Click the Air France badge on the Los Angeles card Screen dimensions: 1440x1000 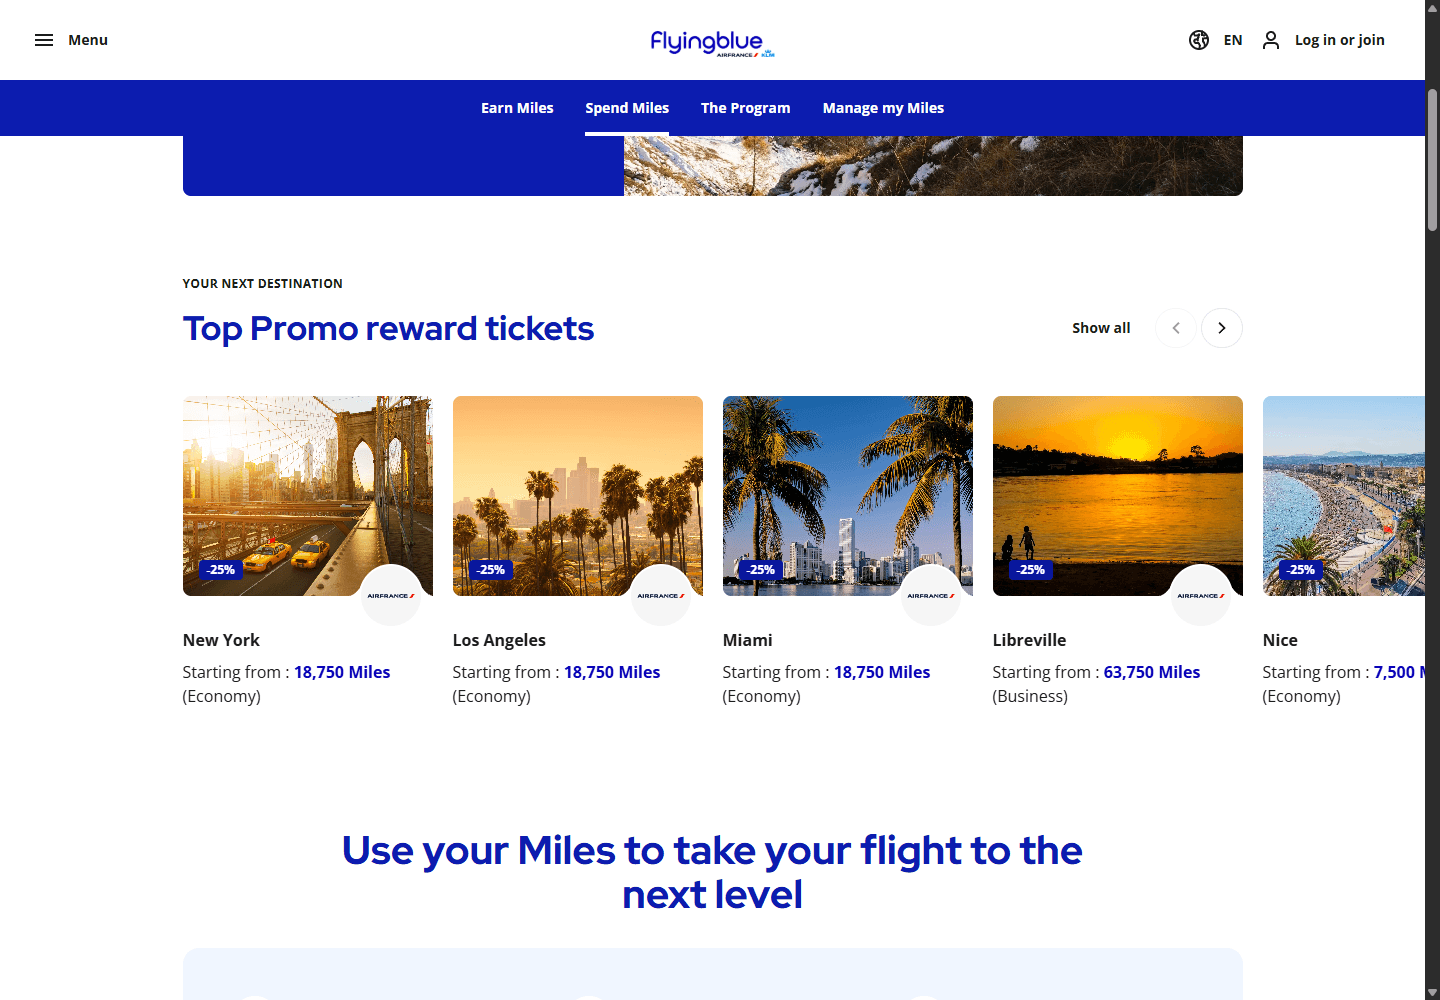point(661,594)
